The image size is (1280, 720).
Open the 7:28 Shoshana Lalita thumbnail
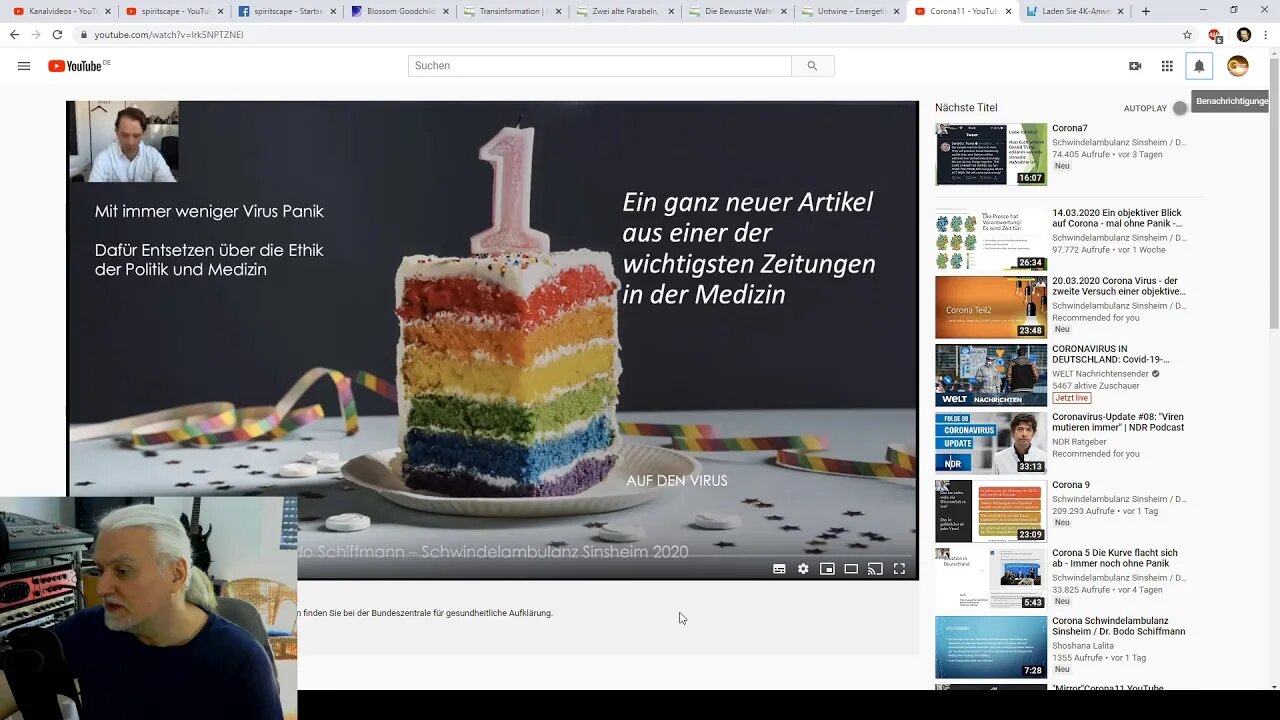pos(991,647)
